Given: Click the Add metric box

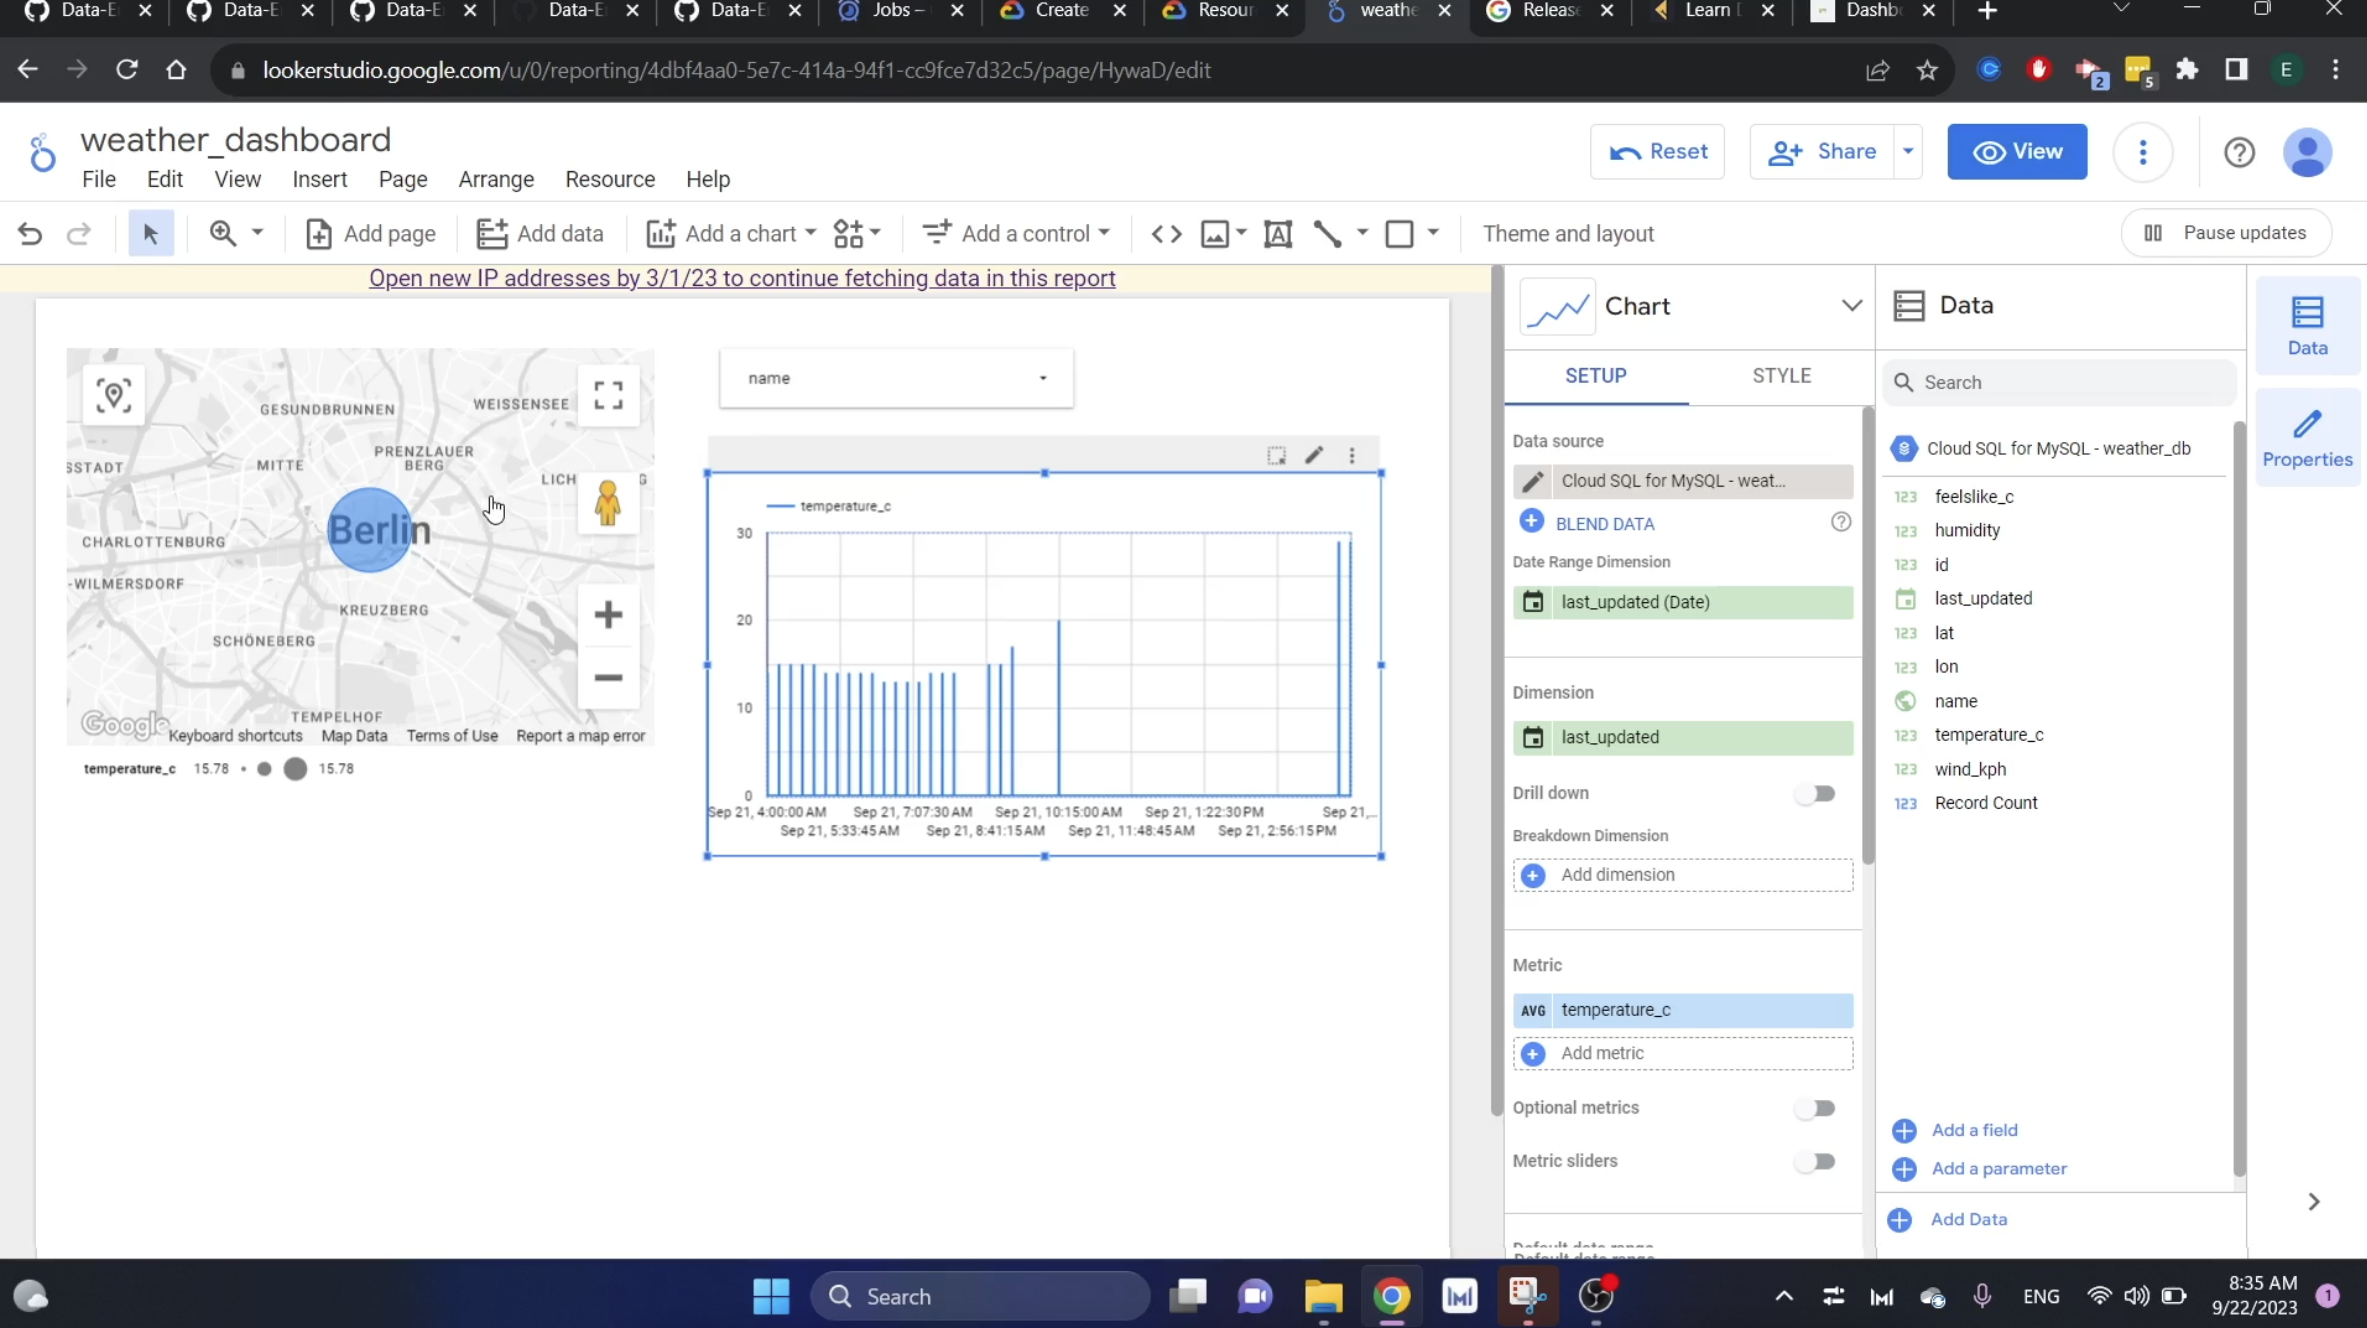Looking at the screenshot, I should pos(1682,1053).
